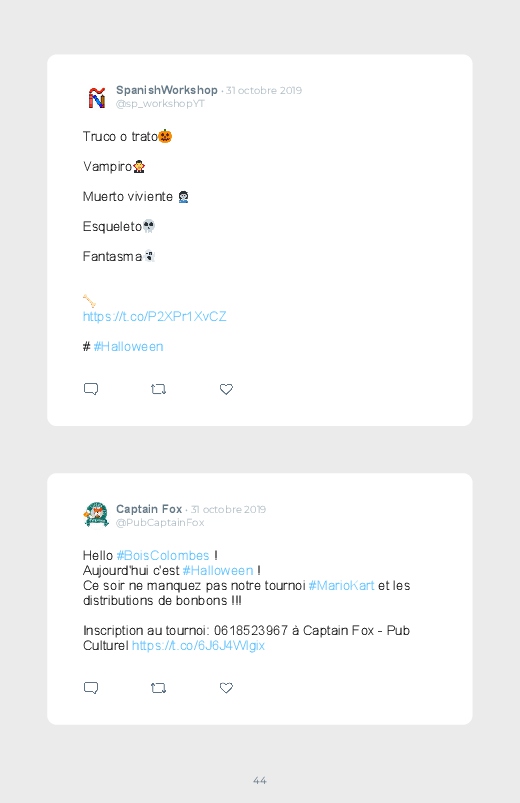Select #Halloween hashtag in Captain Fox tweet
This screenshot has width=520, height=803.
coord(218,570)
